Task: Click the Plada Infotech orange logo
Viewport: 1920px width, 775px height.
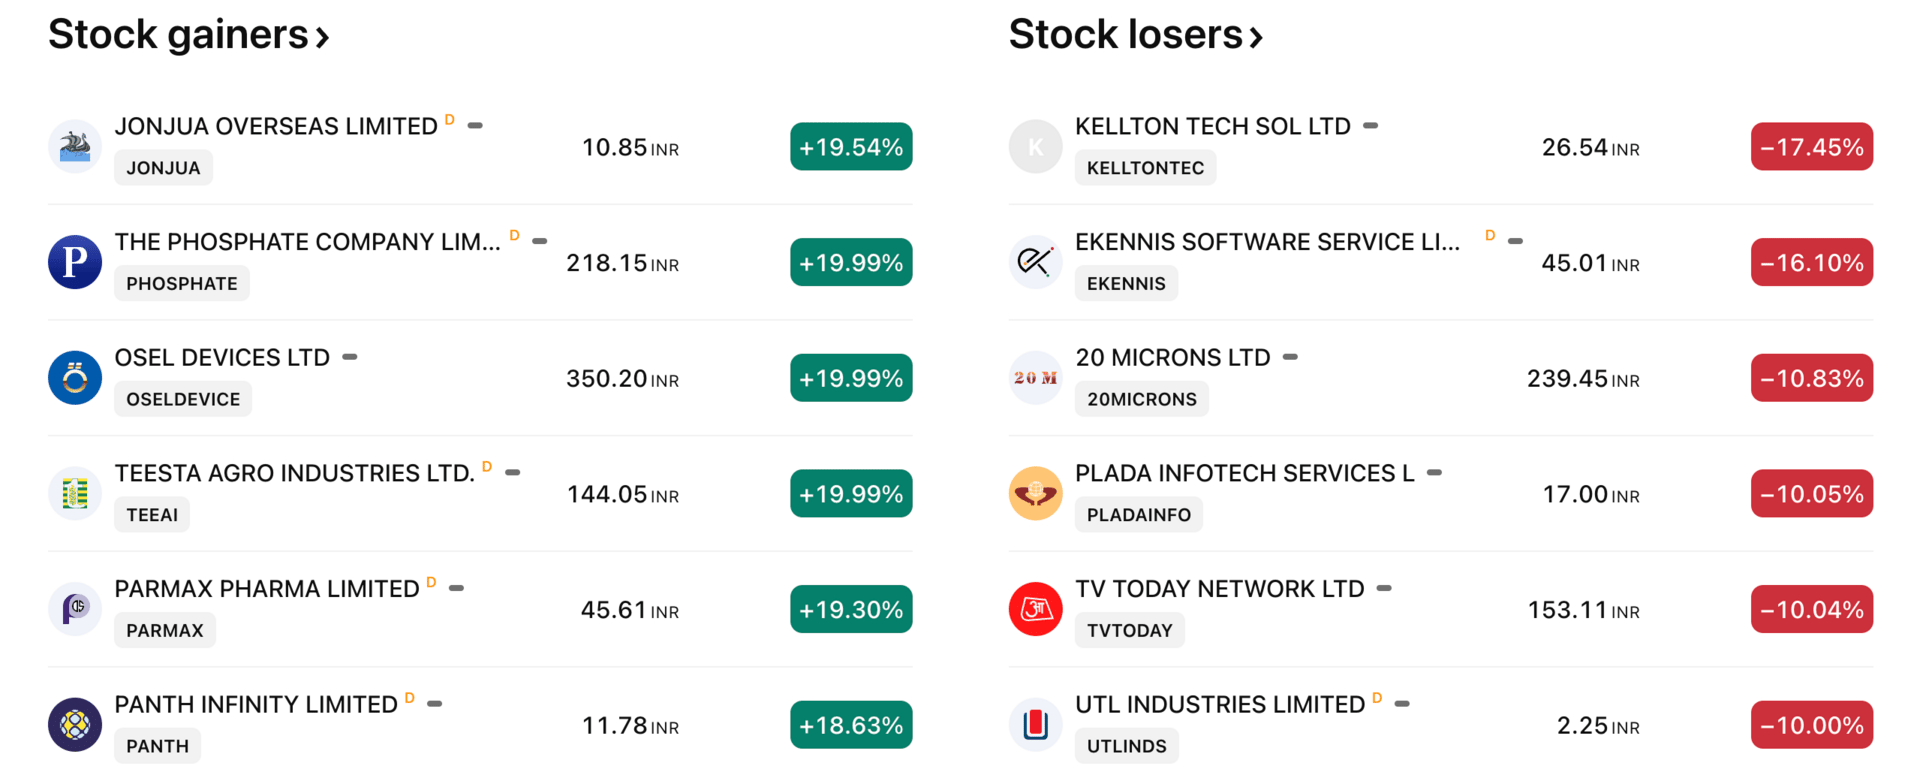Action: point(1035,494)
